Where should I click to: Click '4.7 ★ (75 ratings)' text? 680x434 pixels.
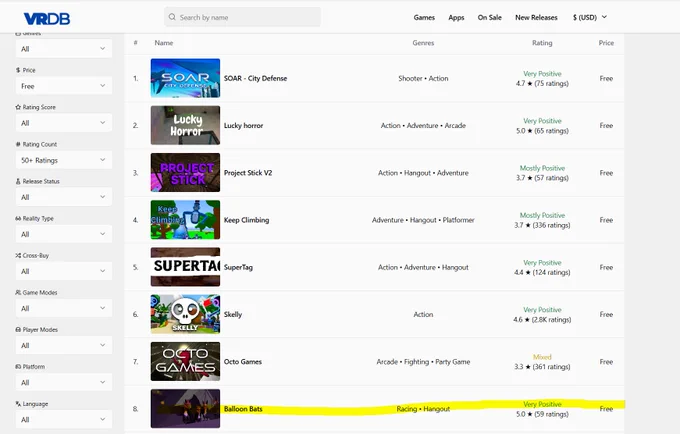(542, 83)
